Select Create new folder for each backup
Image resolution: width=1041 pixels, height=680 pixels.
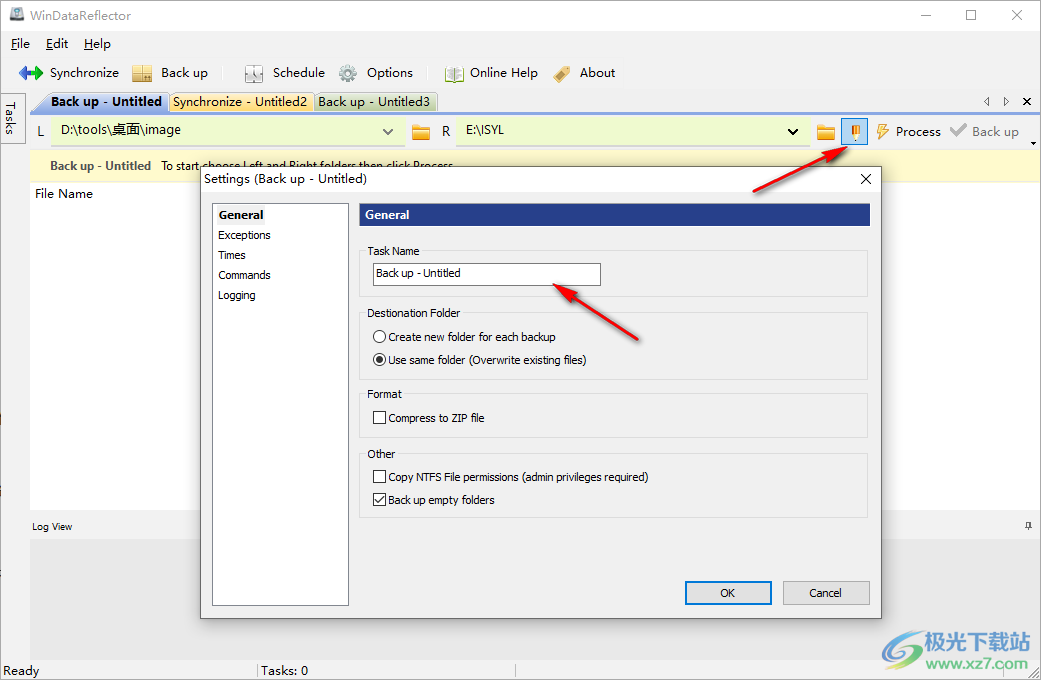(379, 337)
